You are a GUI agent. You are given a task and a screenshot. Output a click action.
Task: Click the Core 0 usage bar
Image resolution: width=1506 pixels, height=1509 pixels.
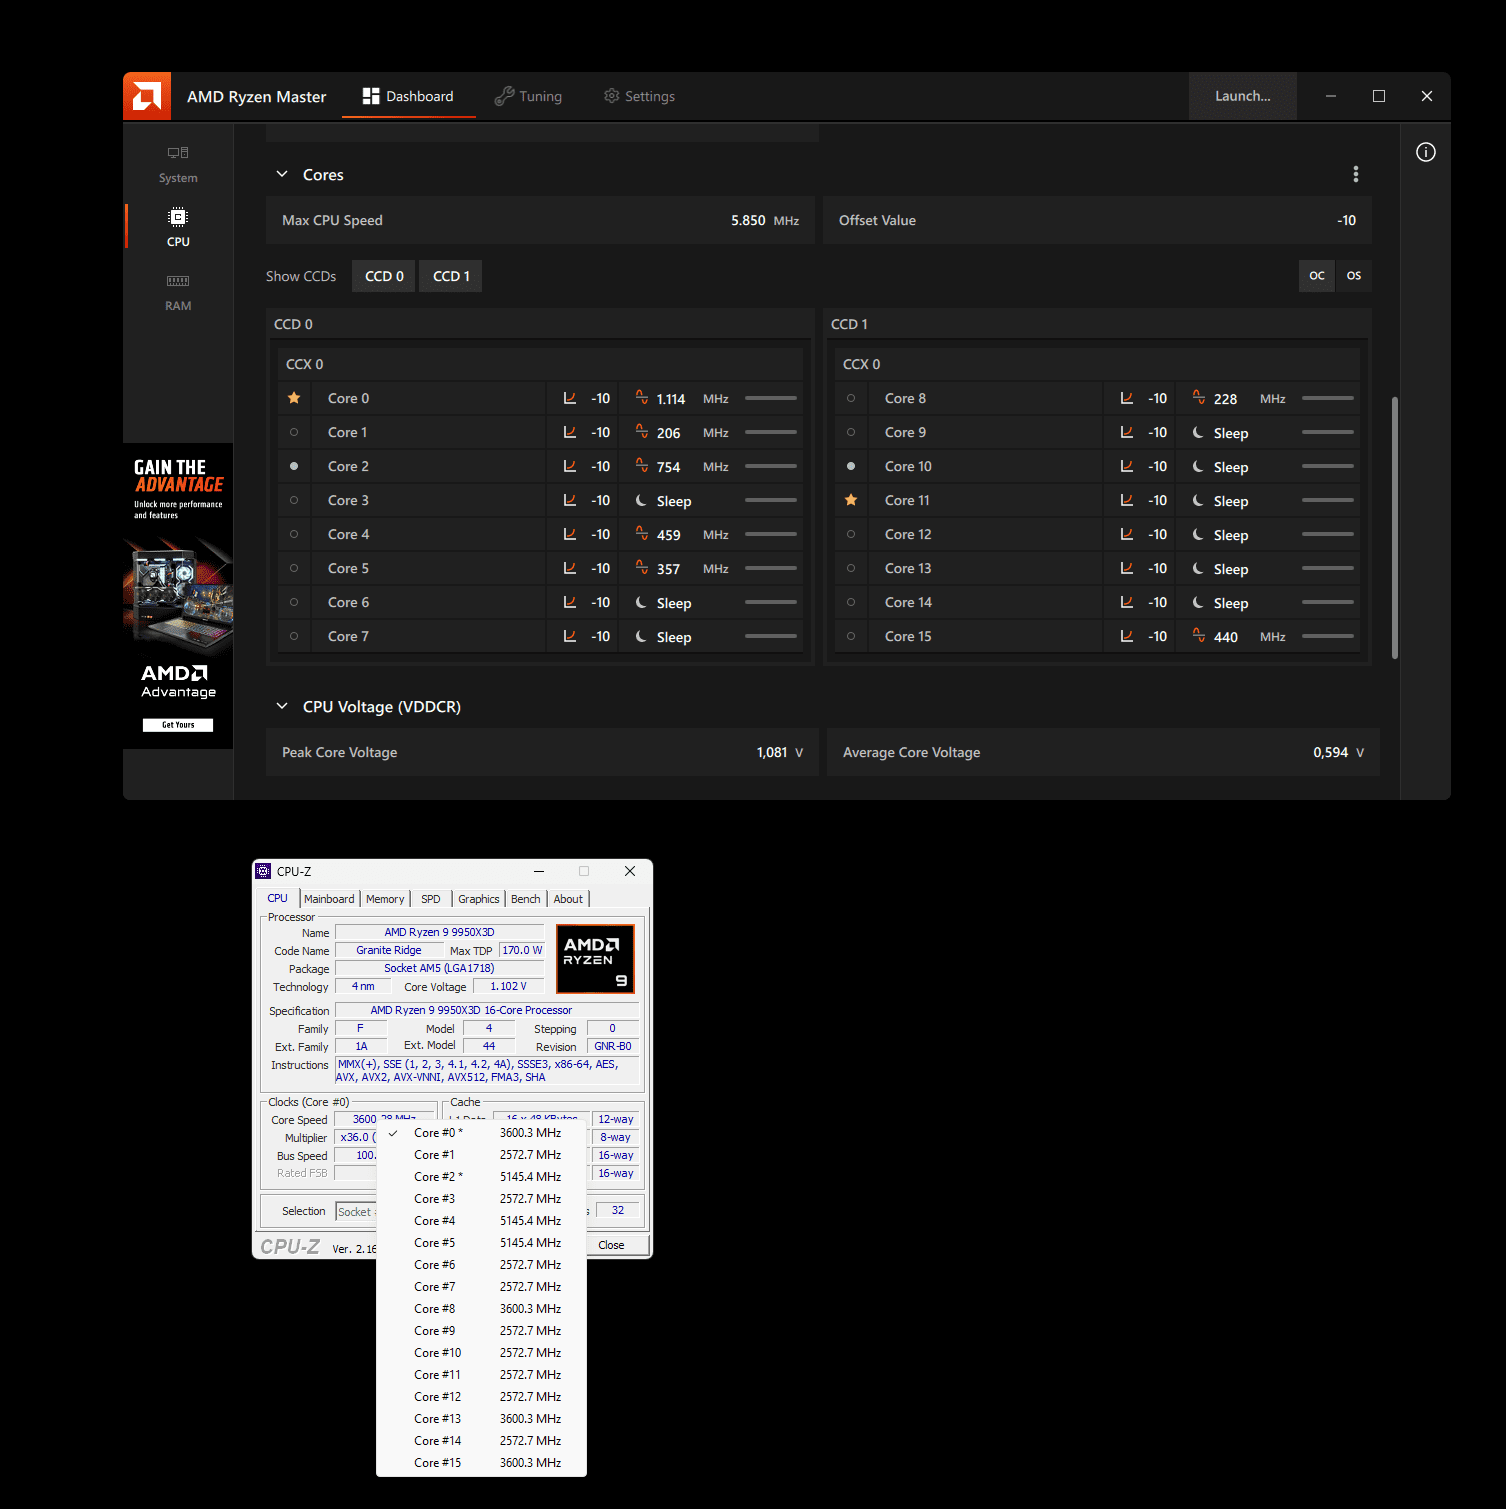[x=771, y=398]
